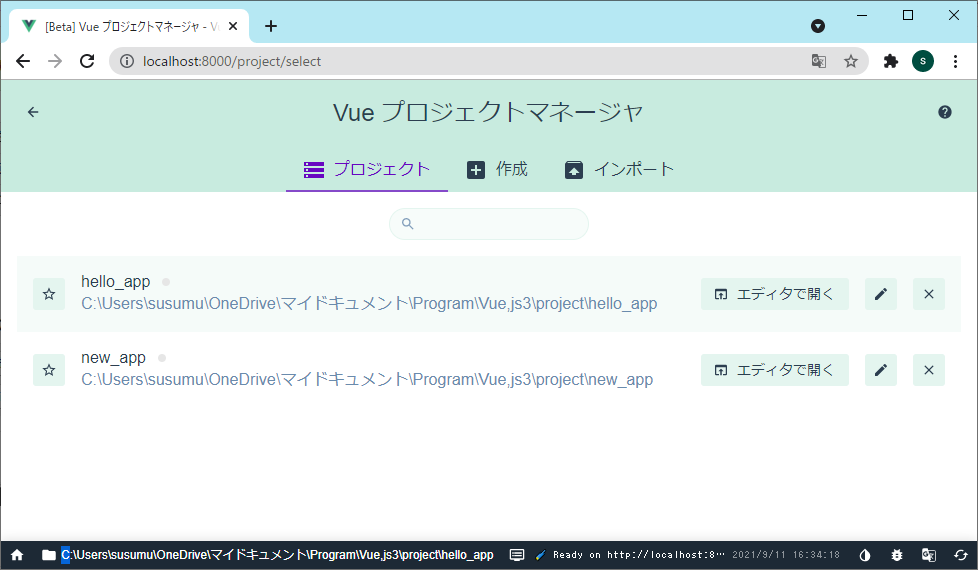
Task: Click the bug report icon in status bar
Action: tap(897, 555)
